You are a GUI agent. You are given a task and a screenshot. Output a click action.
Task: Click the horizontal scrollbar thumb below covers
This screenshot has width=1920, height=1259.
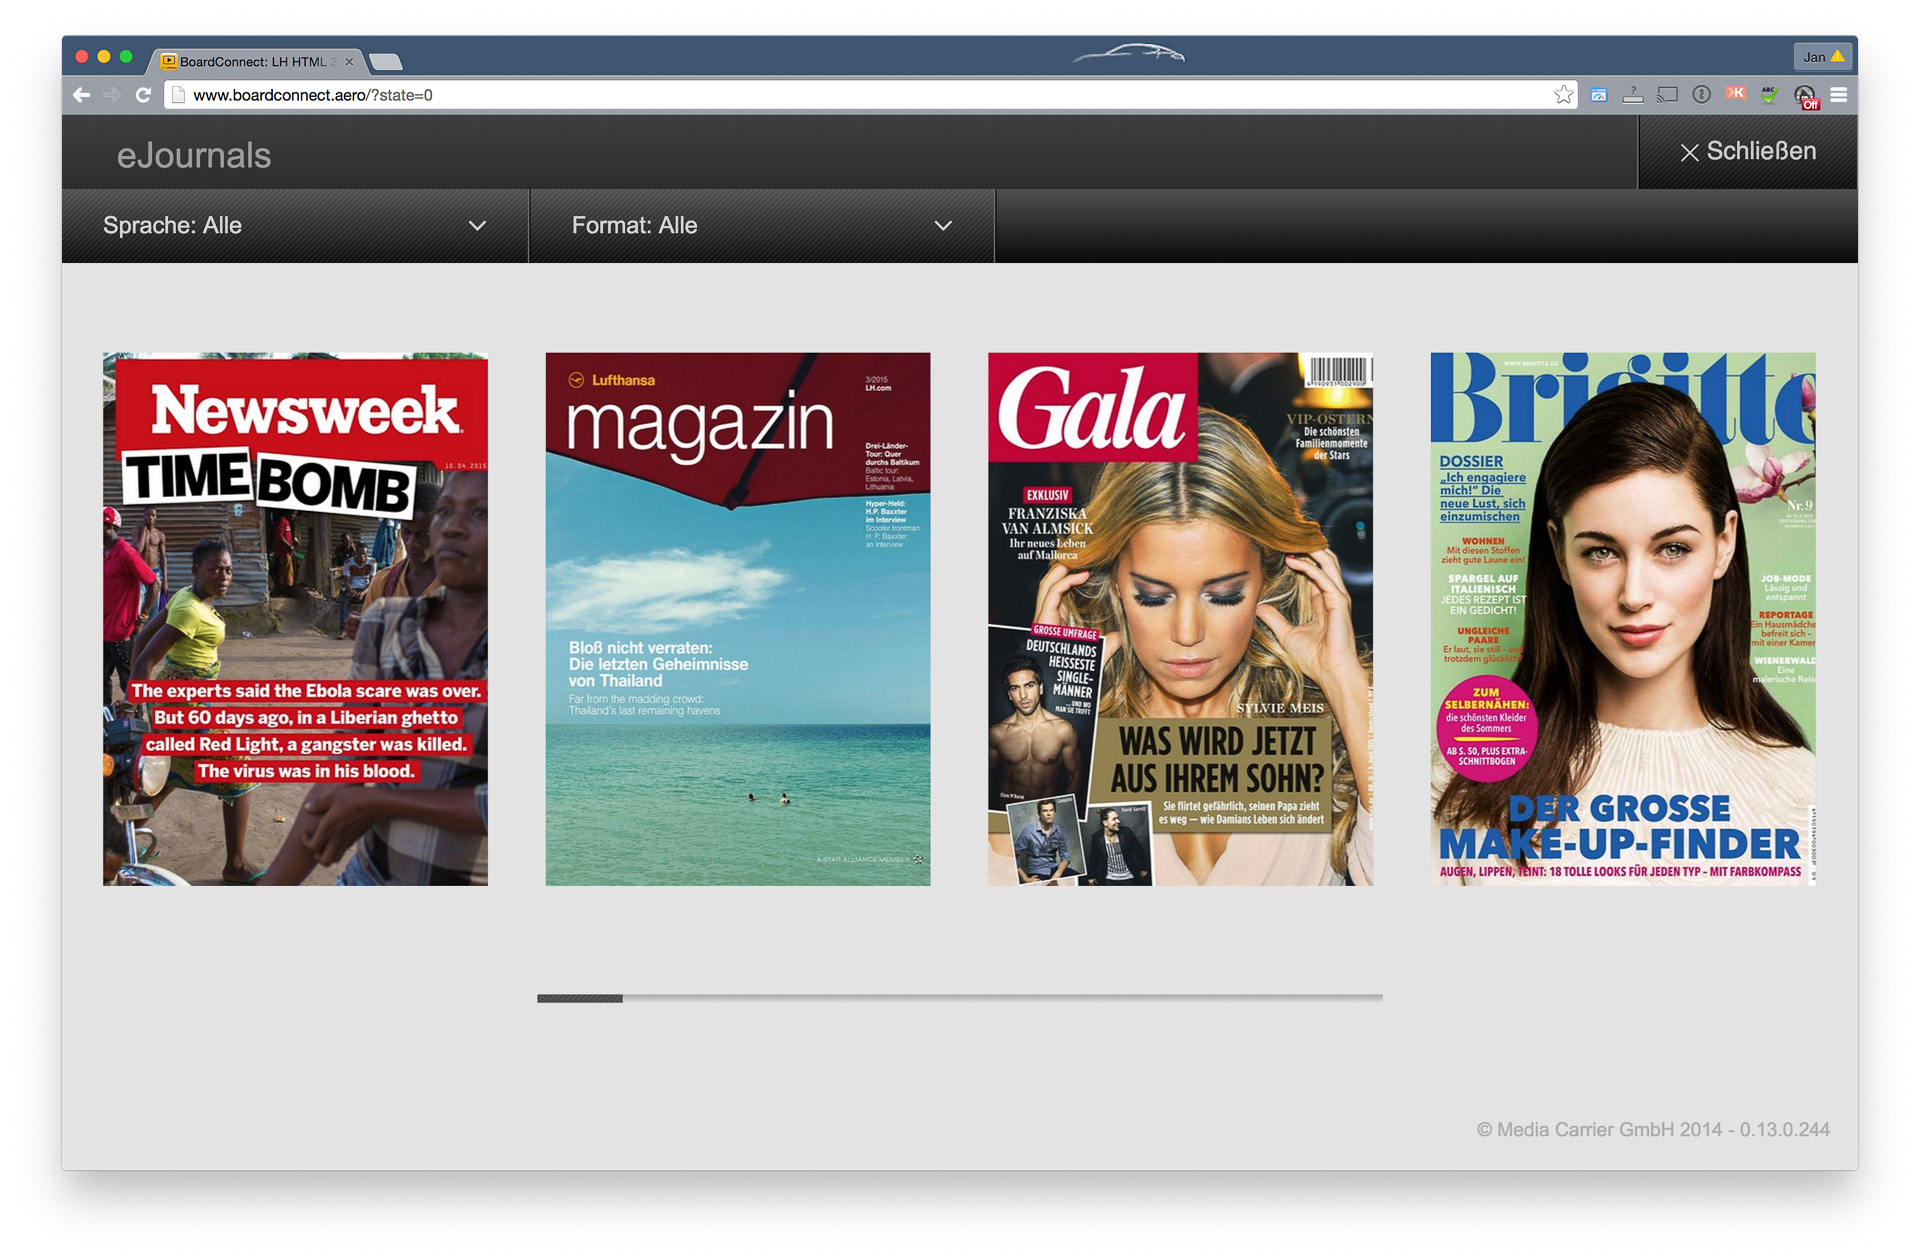pos(580,998)
